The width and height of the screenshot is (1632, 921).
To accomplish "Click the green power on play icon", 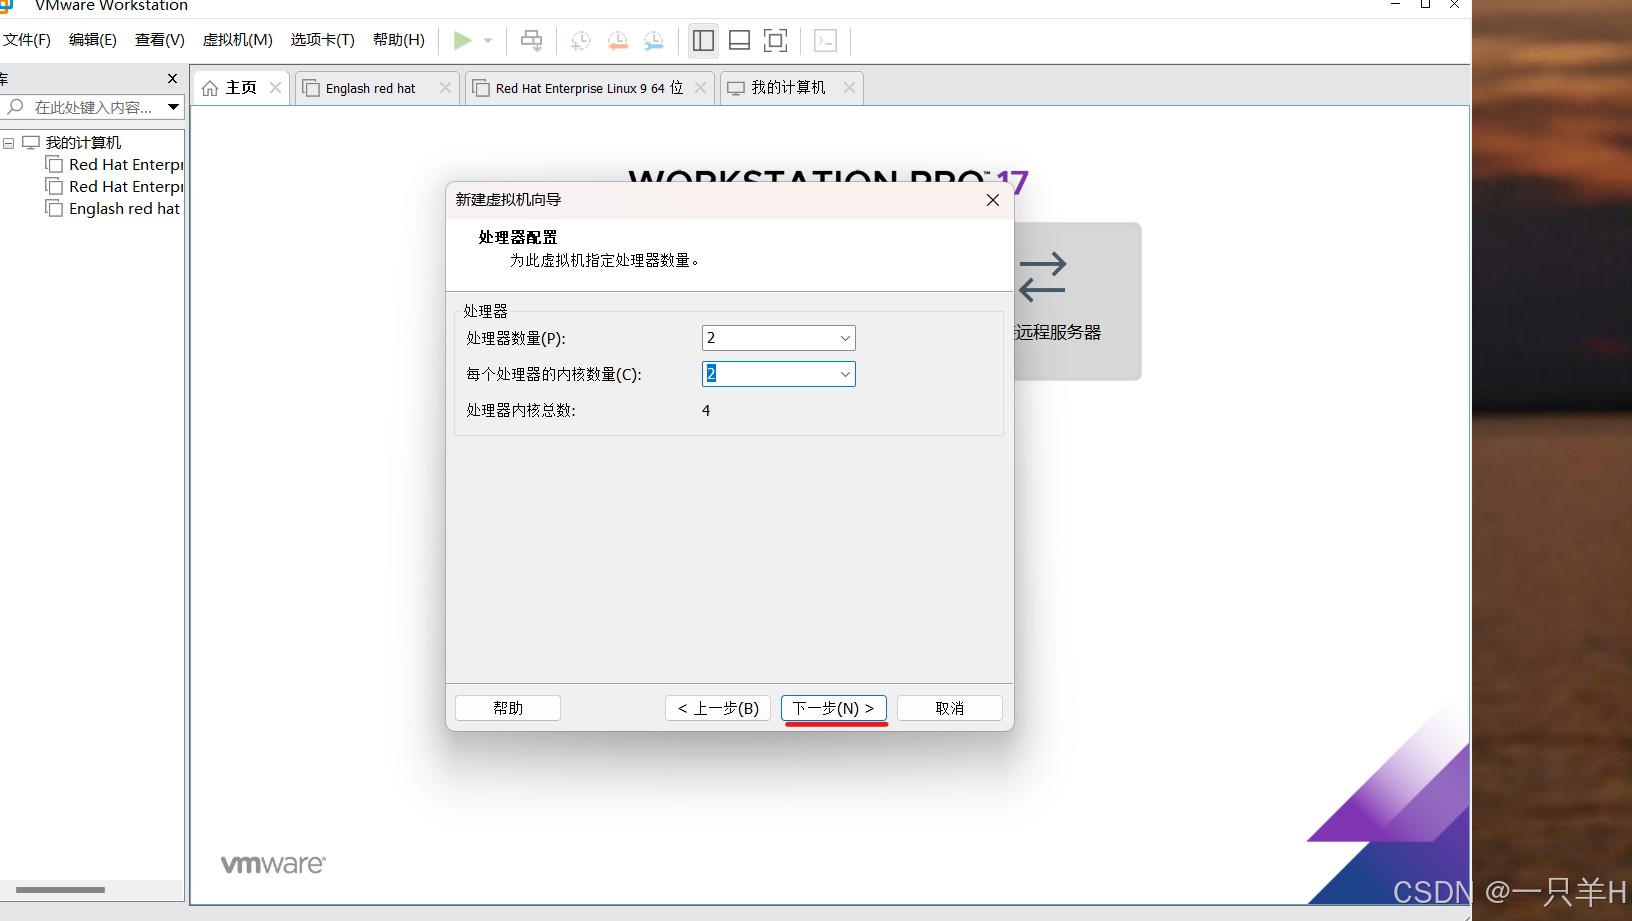I will coord(462,41).
